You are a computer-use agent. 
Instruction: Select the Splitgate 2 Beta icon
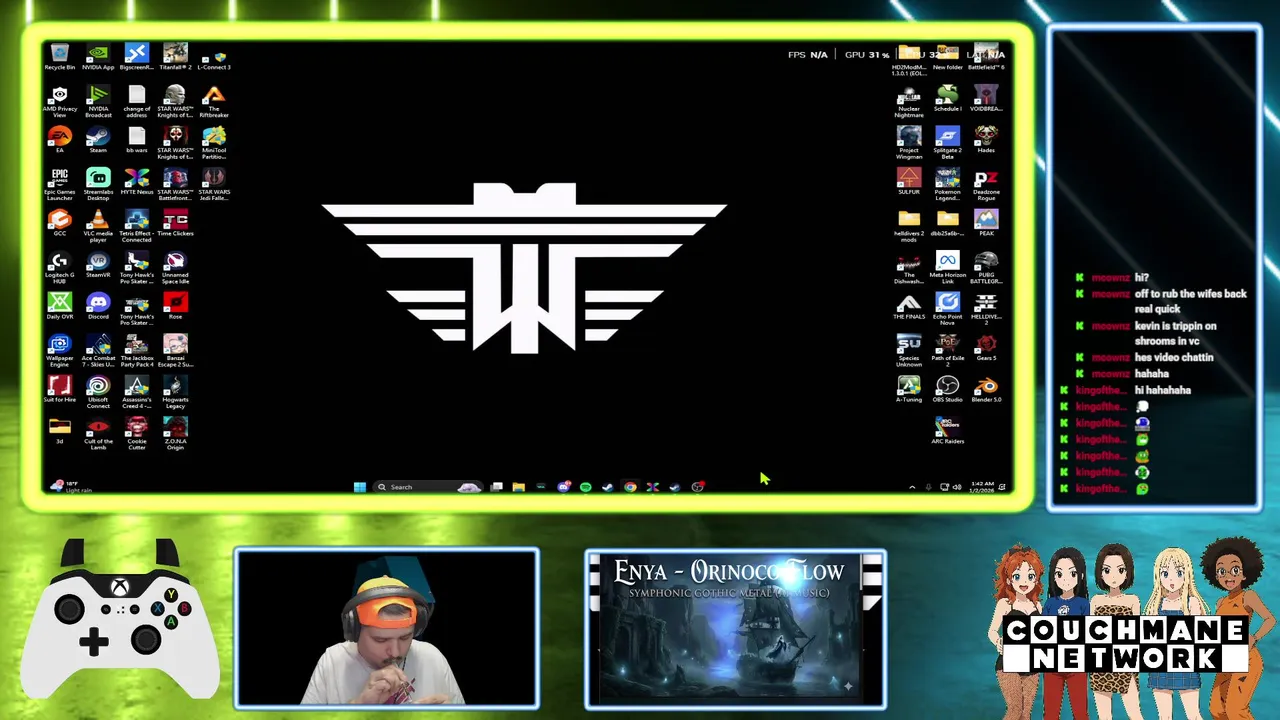[x=947, y=142]
